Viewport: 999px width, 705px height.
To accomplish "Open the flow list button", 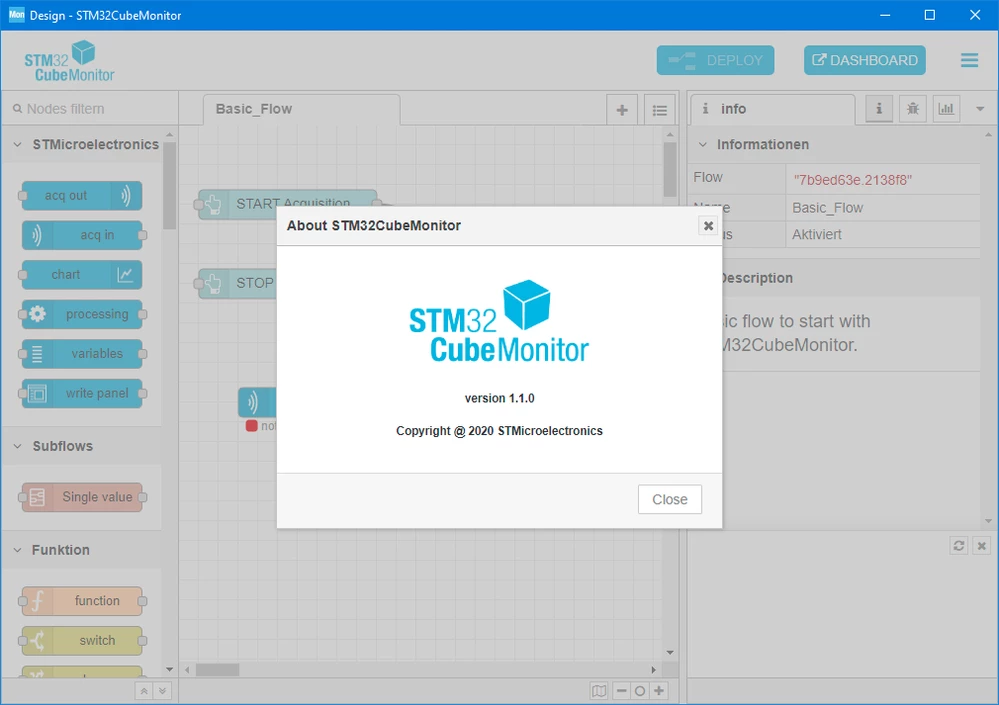I will pos(659,110).
